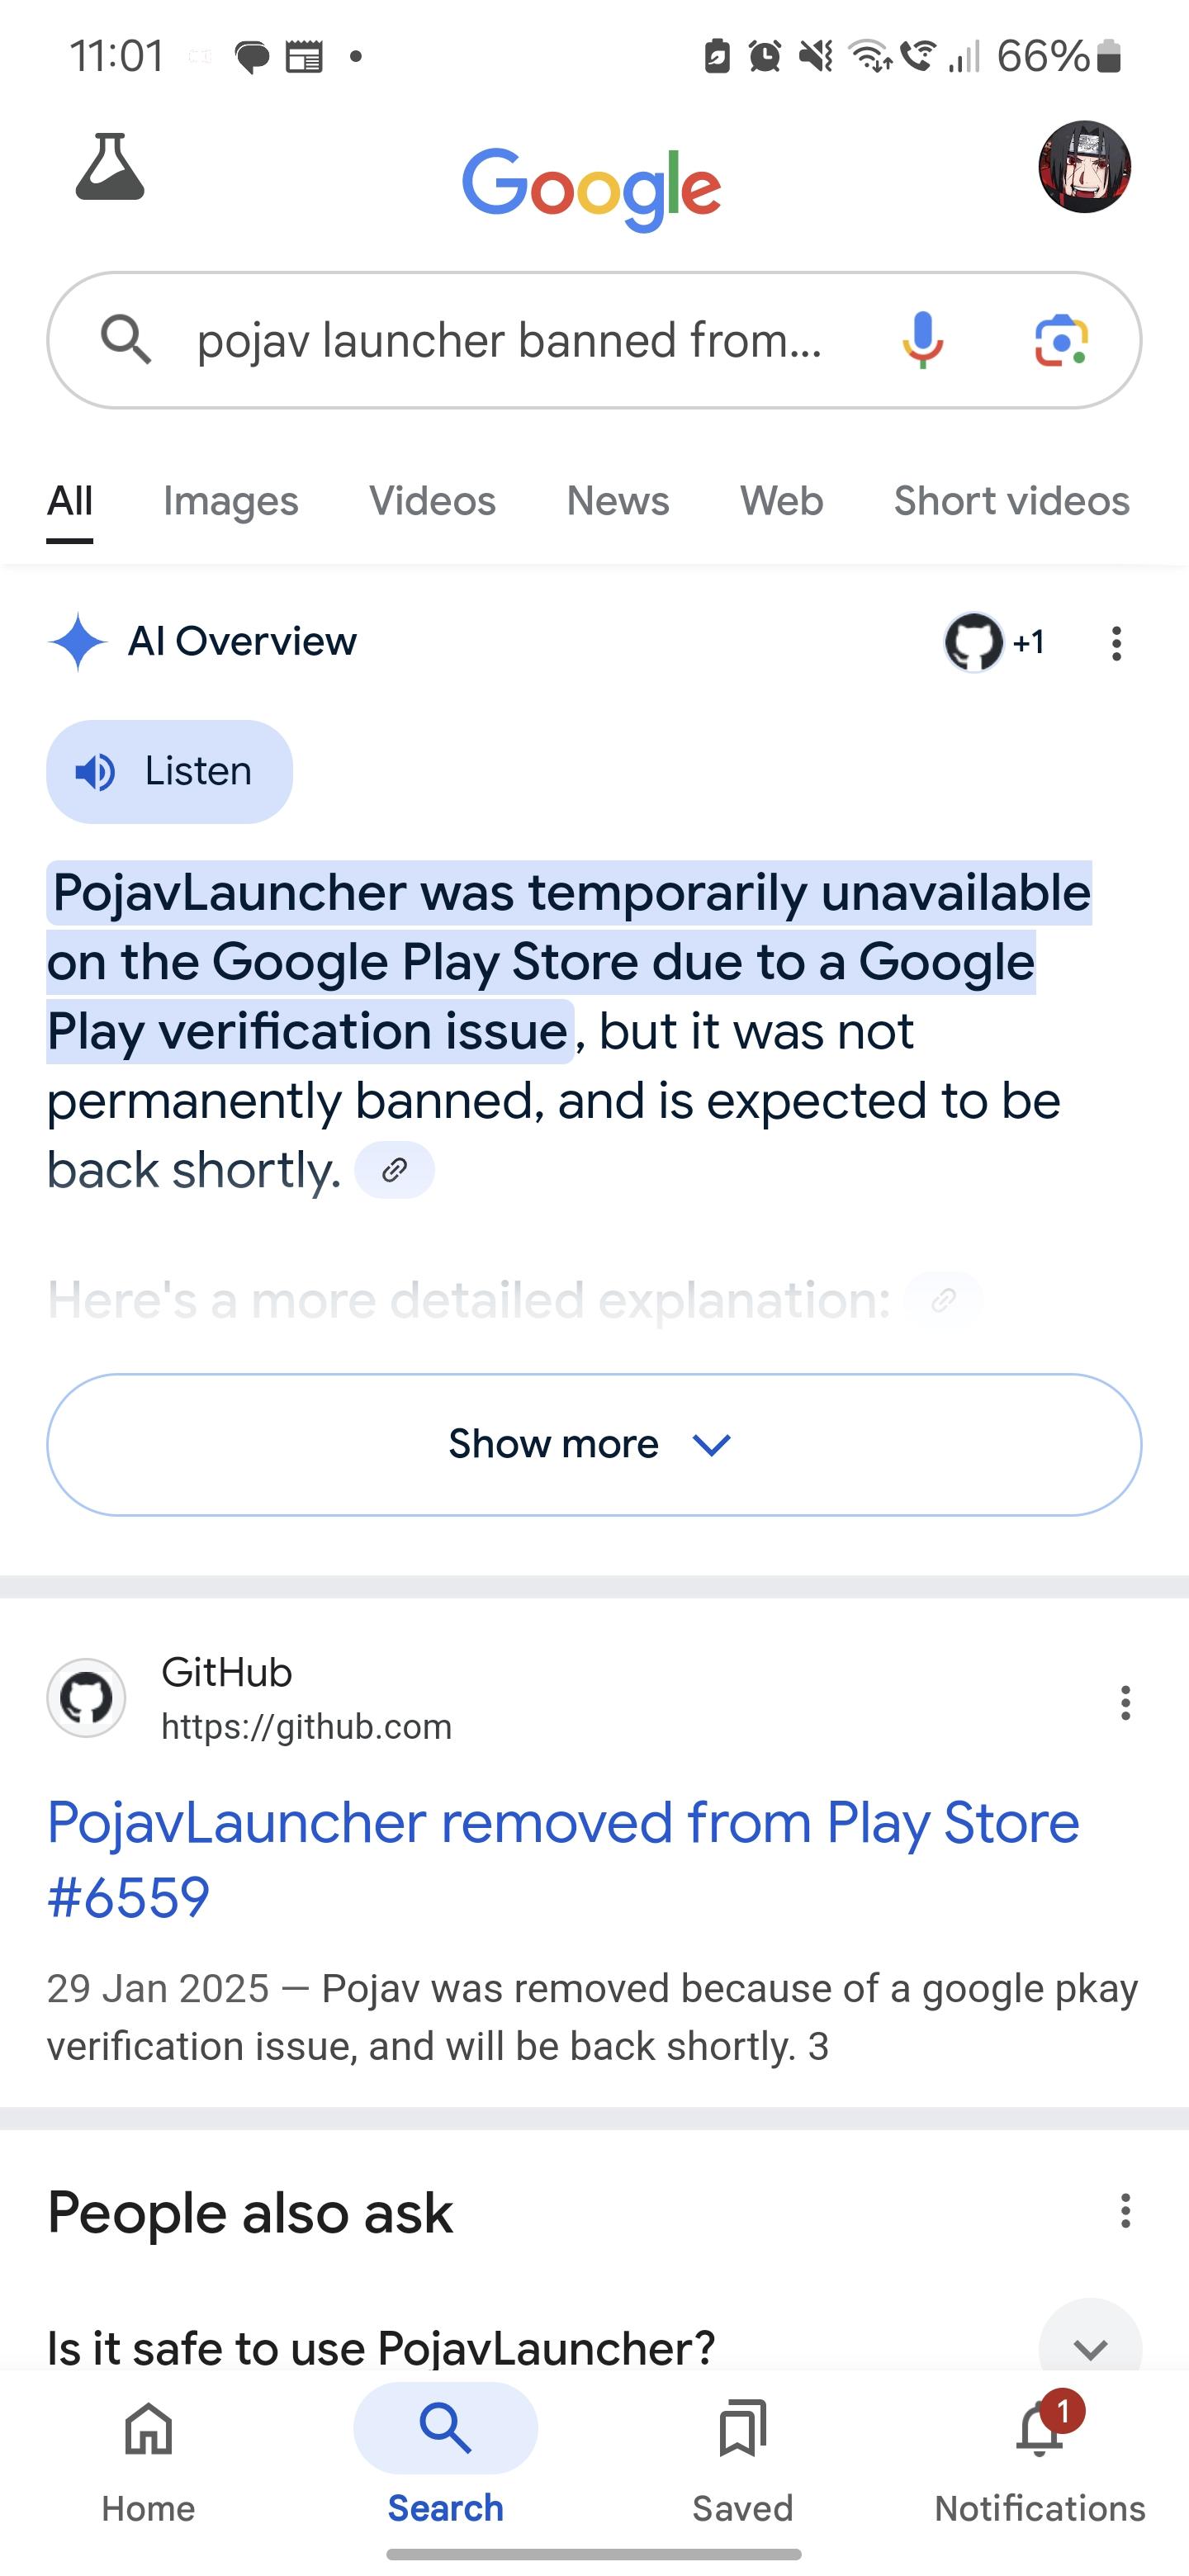The image size is (1189, 2576).
Task: Tap the profile avatar picture
Action: click(x=1084, y=167)
